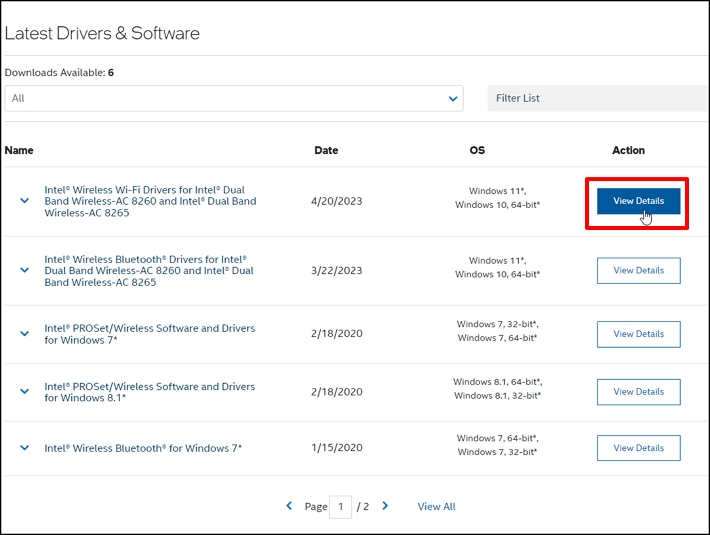Open PROSet/Wireless Software for Windows 7 link
The image size is (710, 535).
(x=149, y=334)
